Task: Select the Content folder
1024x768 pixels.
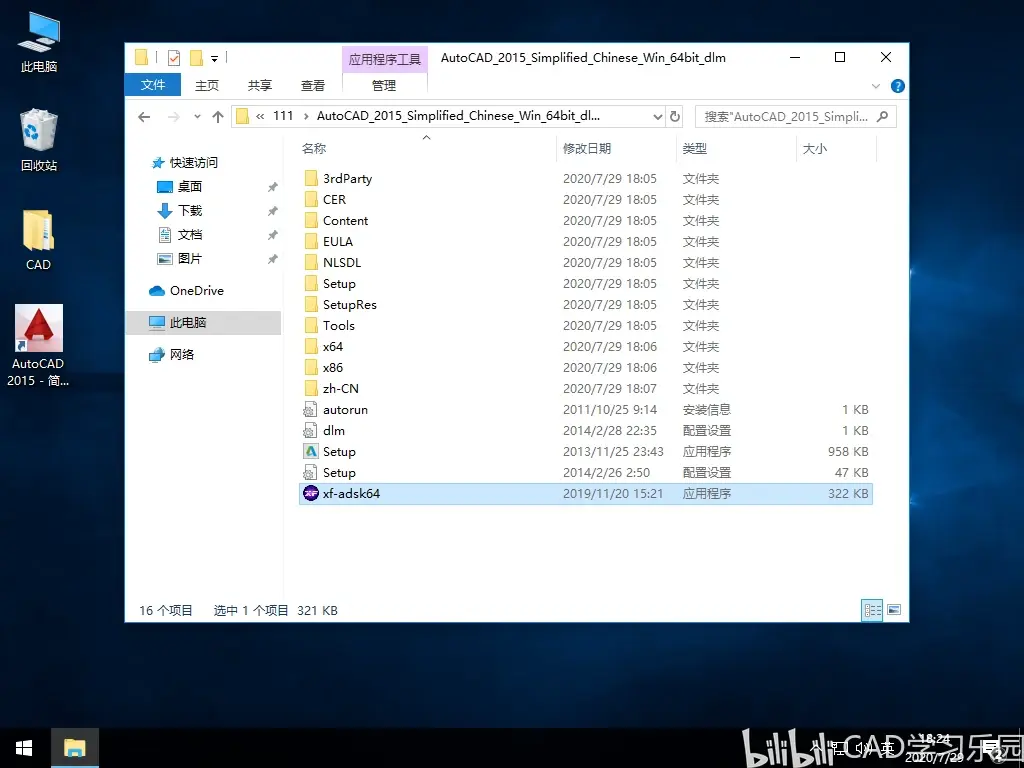Action: (585, 221)
